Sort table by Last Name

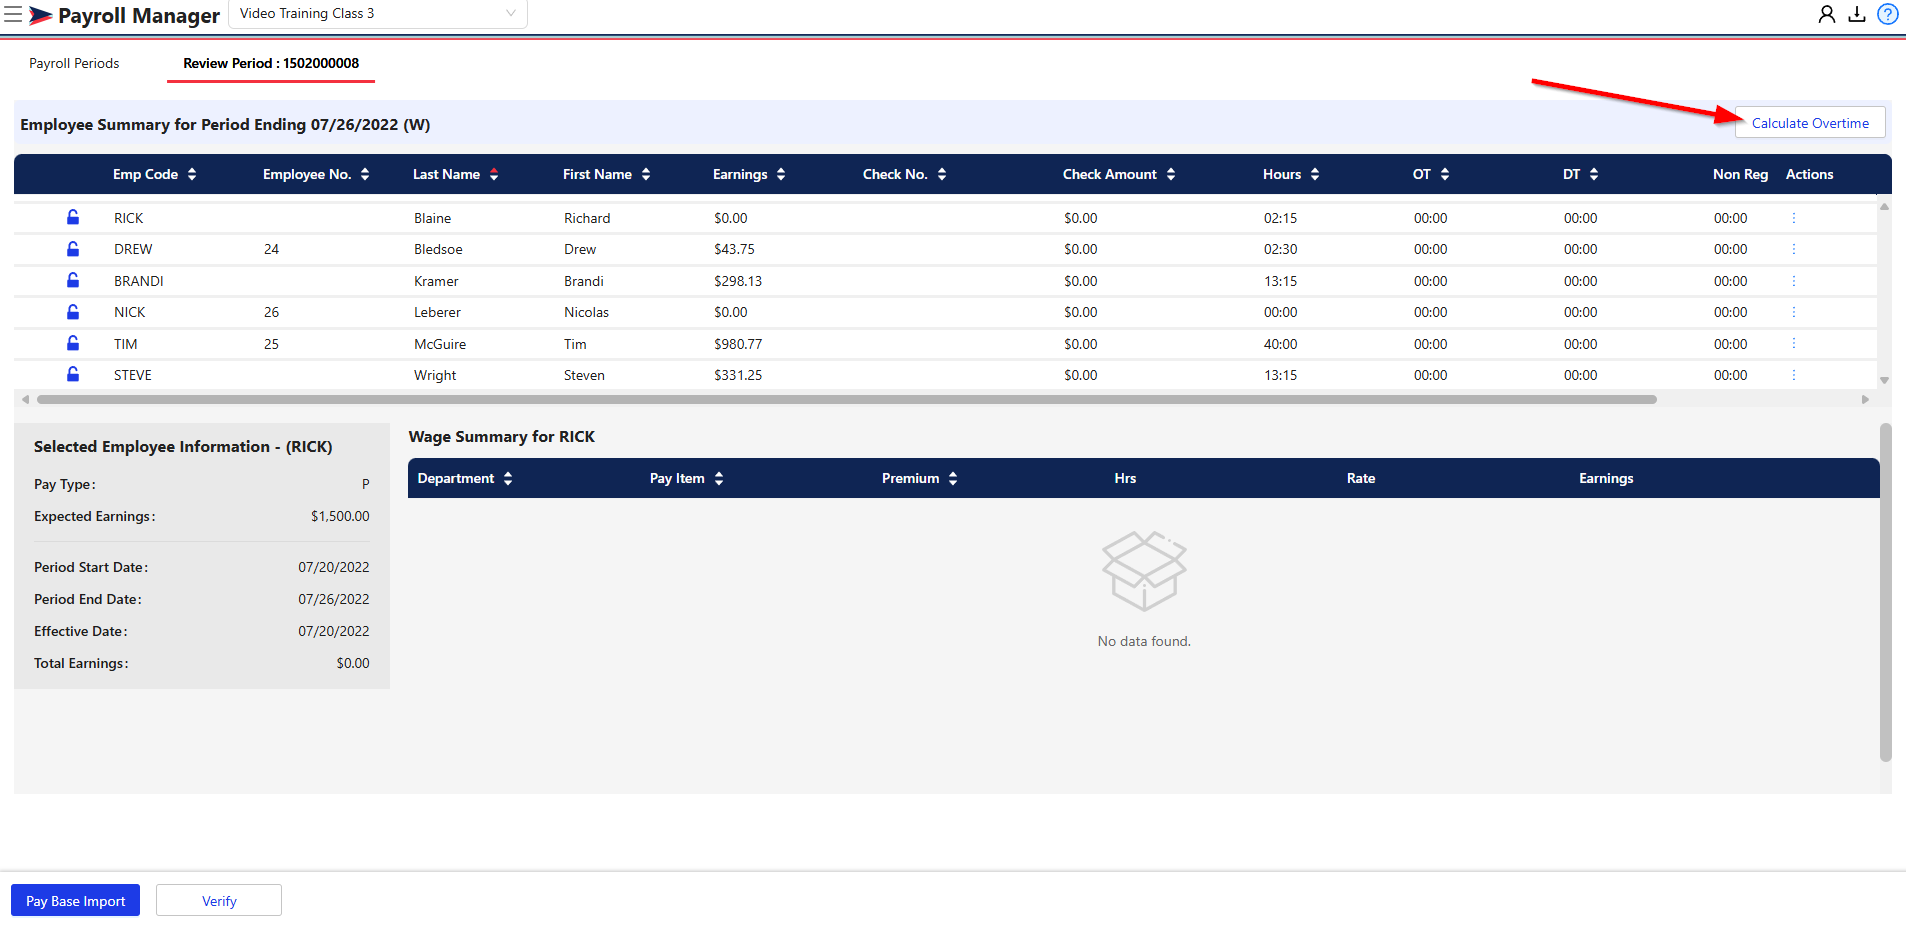(x=494, y=174)
